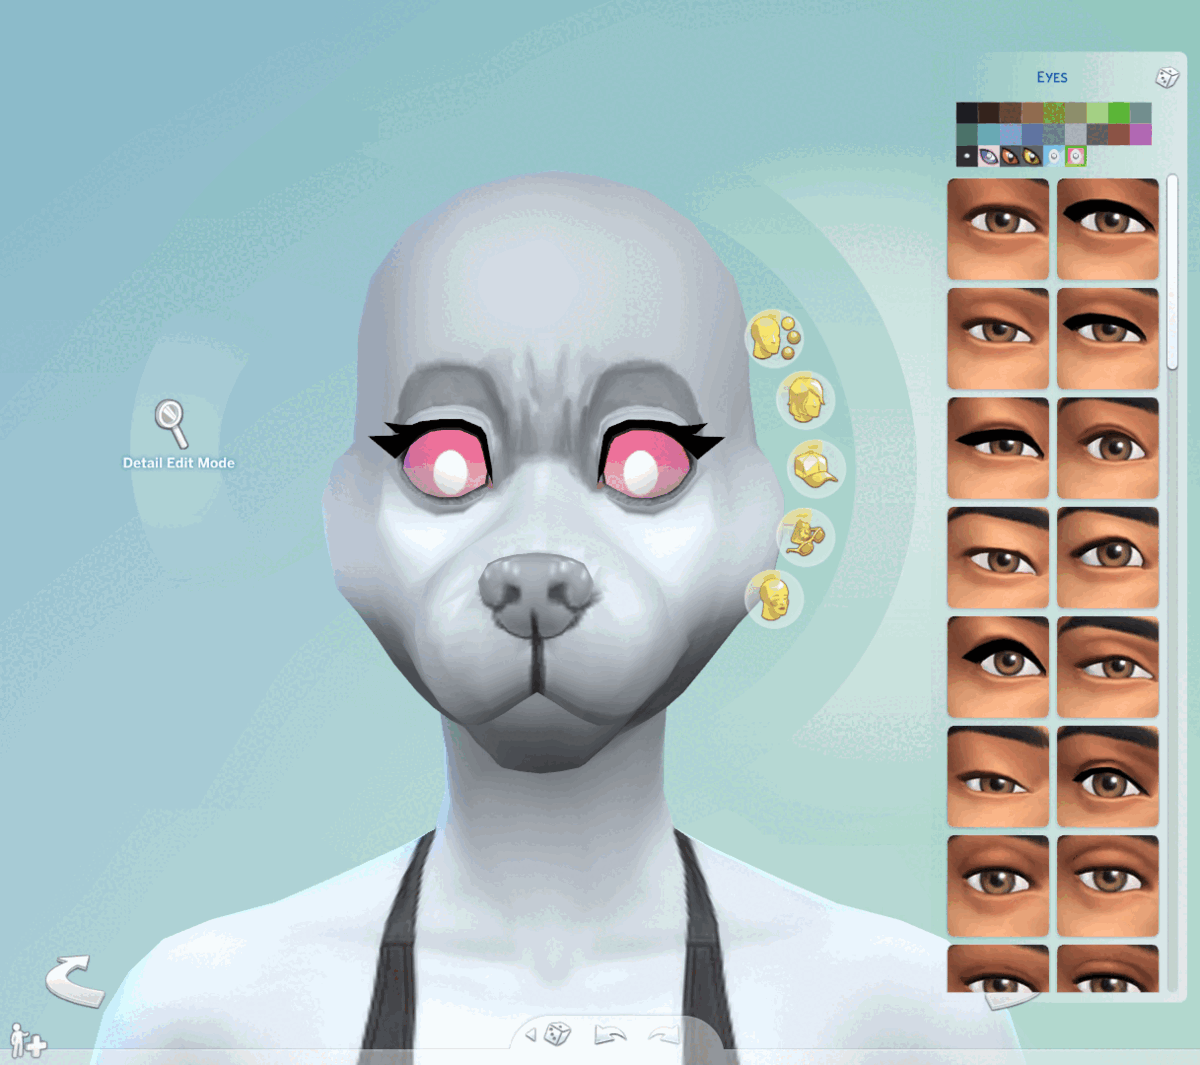Open the face makeup category icon

tap(774, 599)
